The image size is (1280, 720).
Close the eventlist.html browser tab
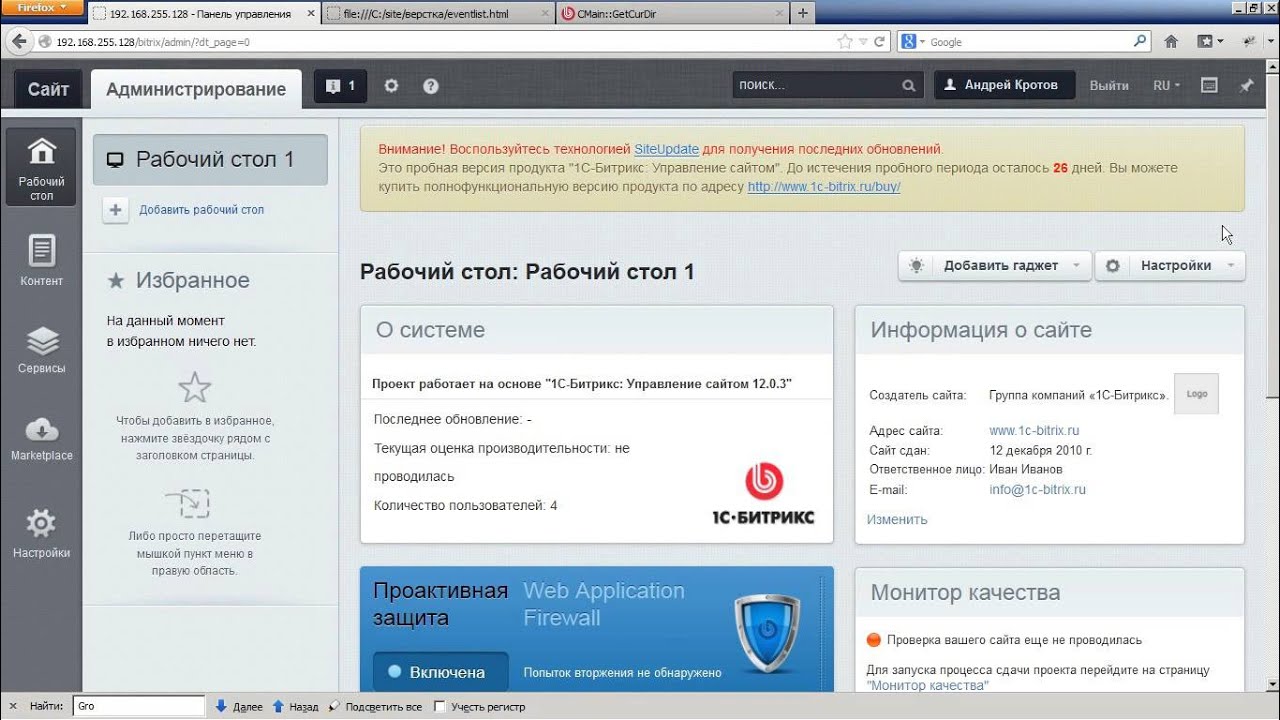(543, 14)
